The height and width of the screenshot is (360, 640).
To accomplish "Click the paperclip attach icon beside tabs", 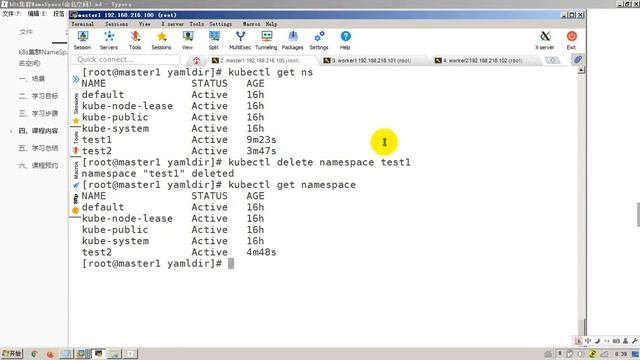I will click(x=578, y=60).
